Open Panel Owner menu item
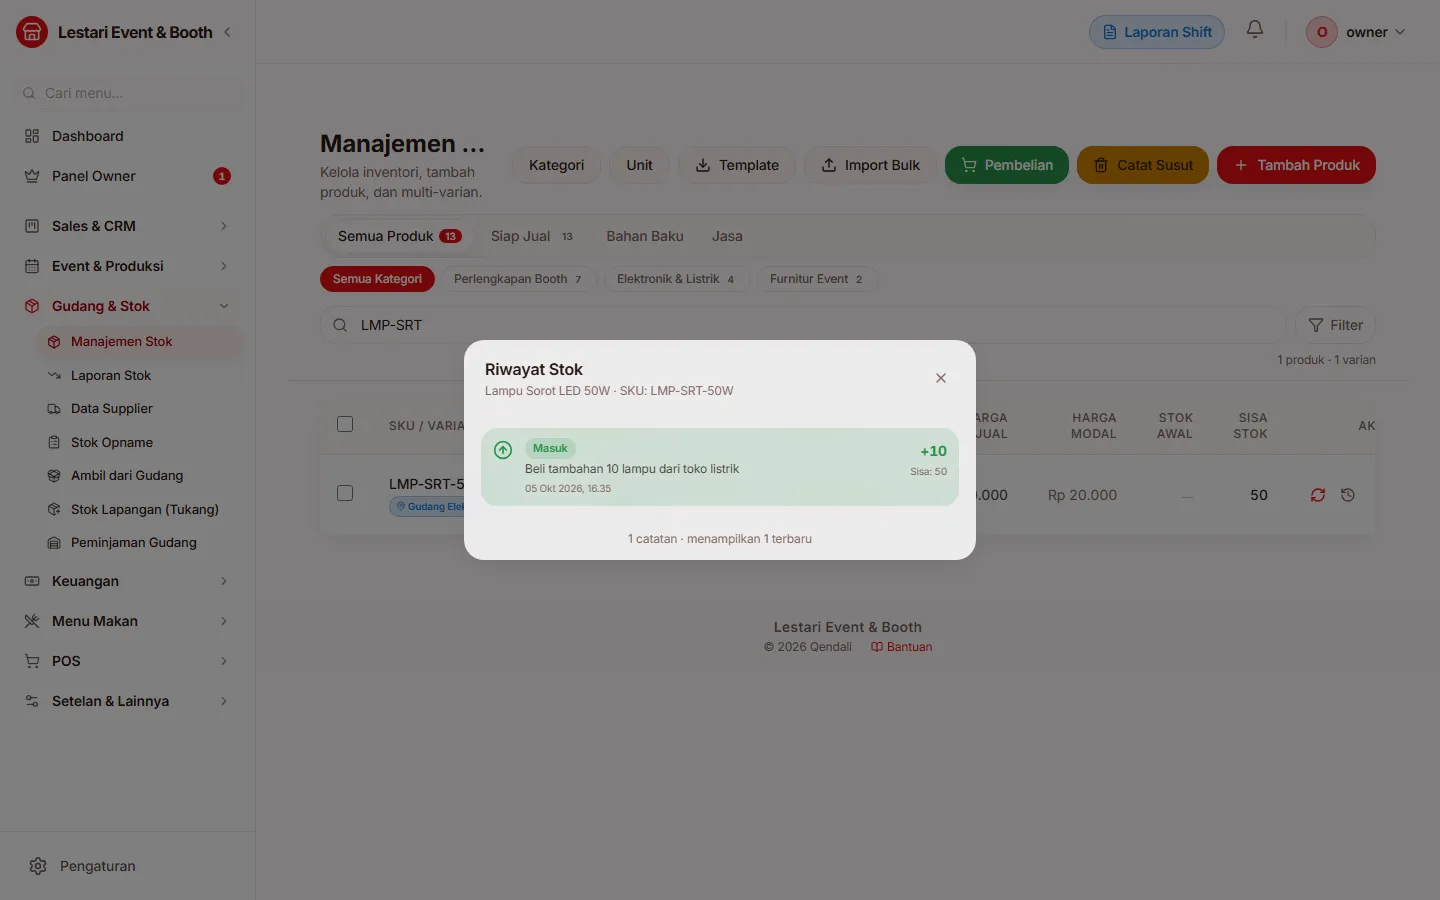The image size is (1440, 900). [127, 176]
